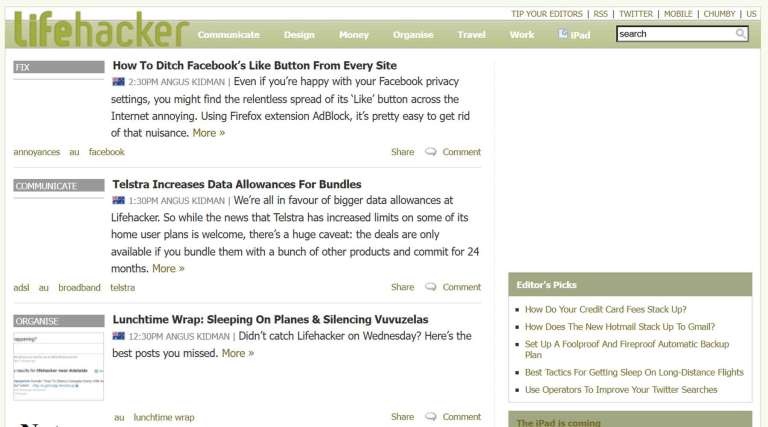The image size is (768, 427).
Task: Click the iPad icon in the navigation bar
Action: click(x=563, y=34)
